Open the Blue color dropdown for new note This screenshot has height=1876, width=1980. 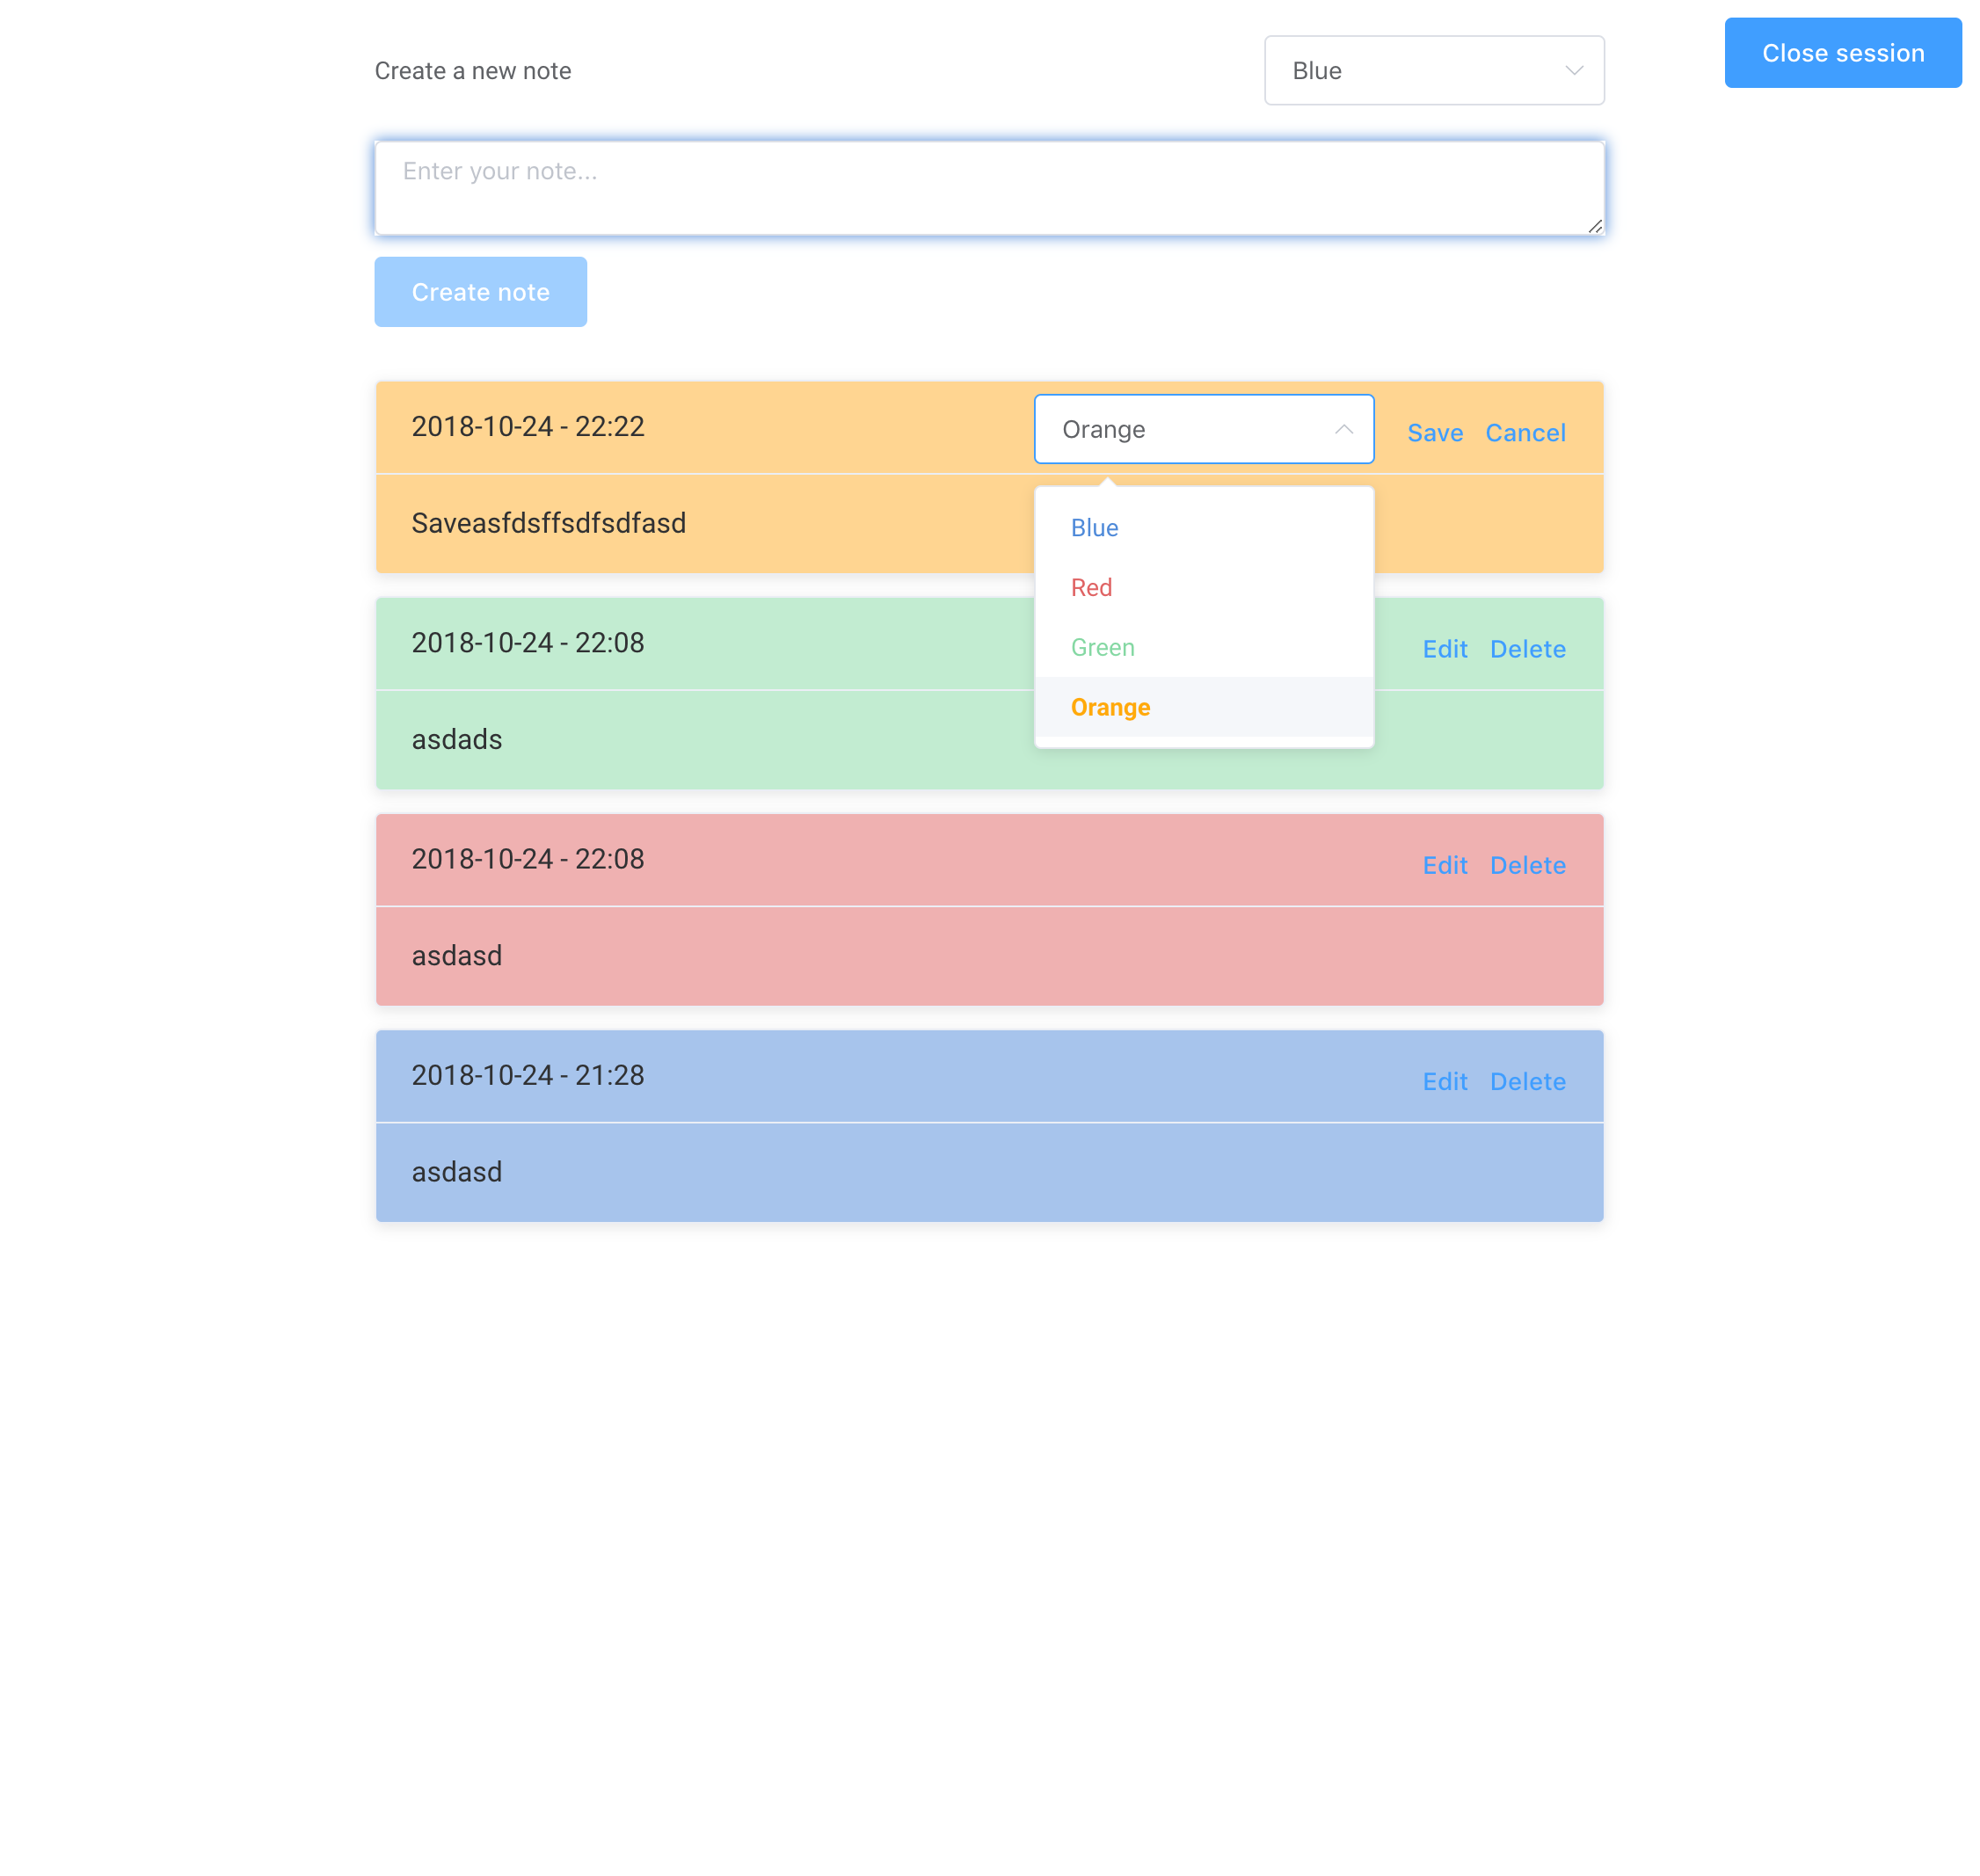(x=1433, y=70)
